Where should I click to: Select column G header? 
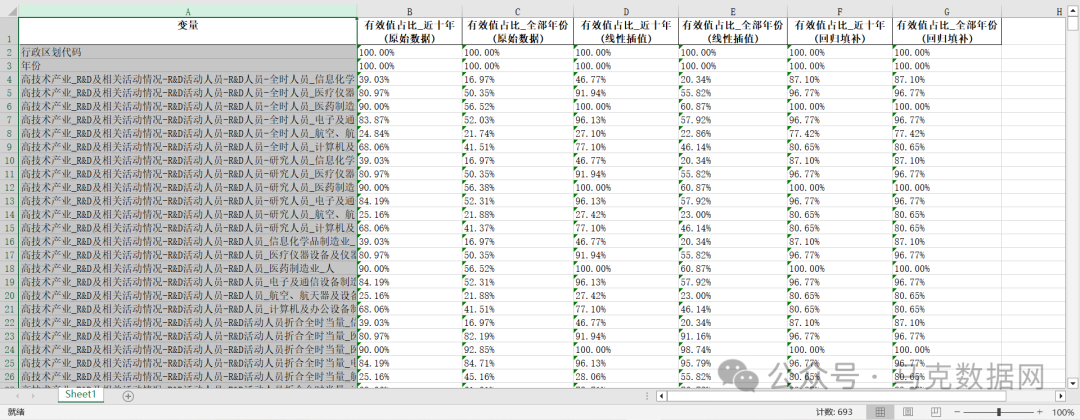tap(947, 10)
